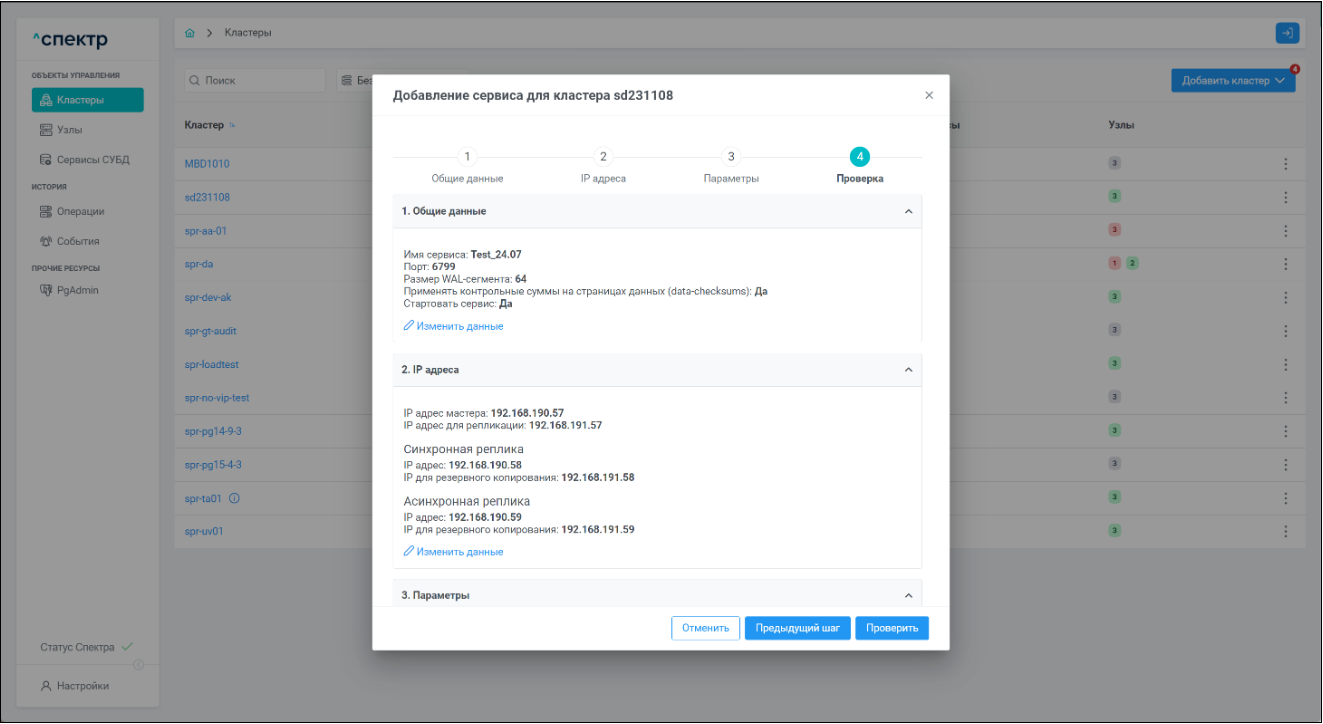Click the Поиск search field
The height and width of the screenshot is (724, 1323).
(256, 81)
